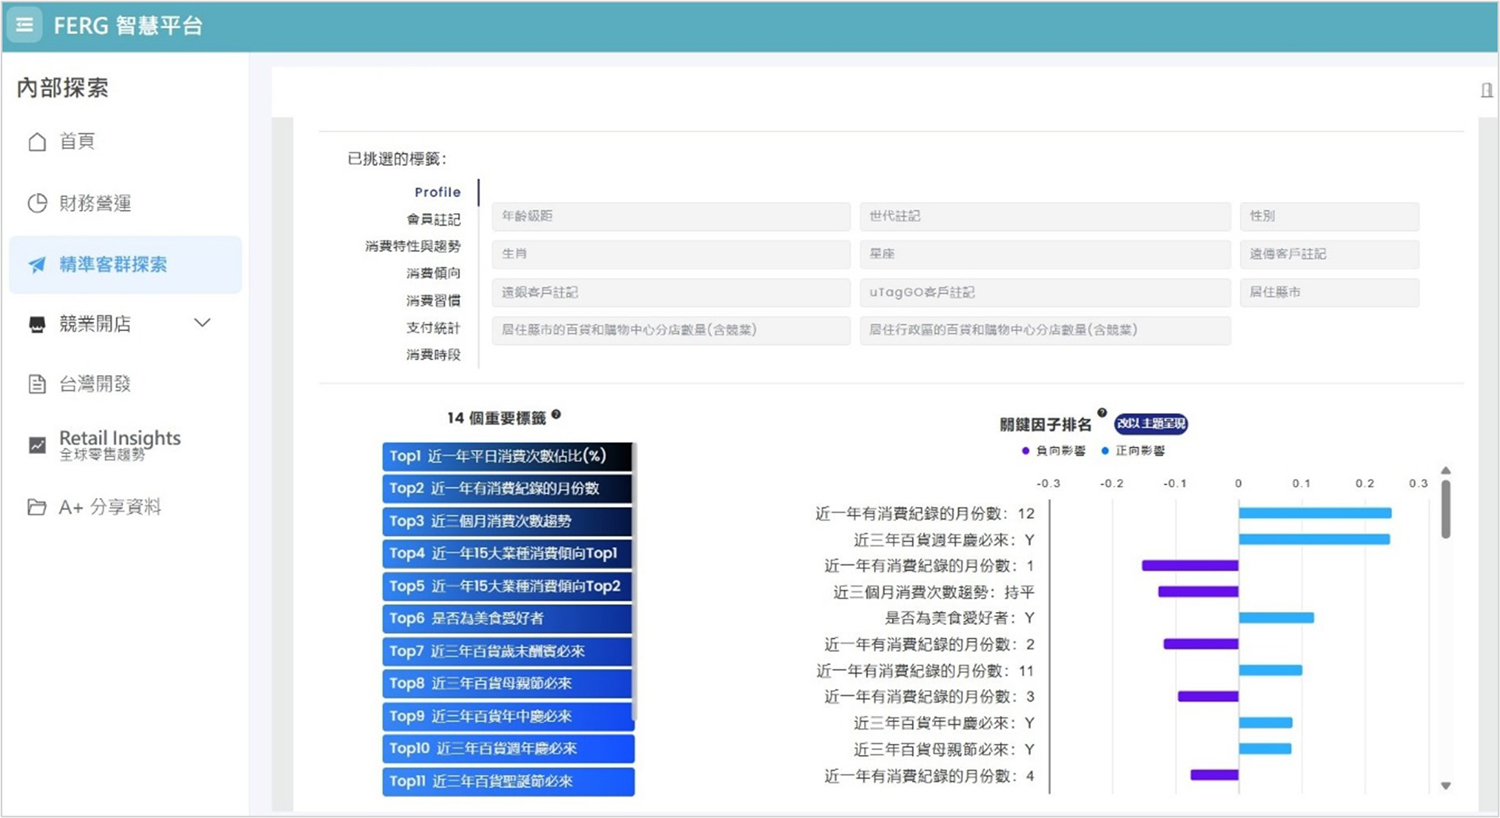Select the 消費特性與趨勢 category tab
Image resolution: width=1500 pixels, height=818 pixels.
412,246
